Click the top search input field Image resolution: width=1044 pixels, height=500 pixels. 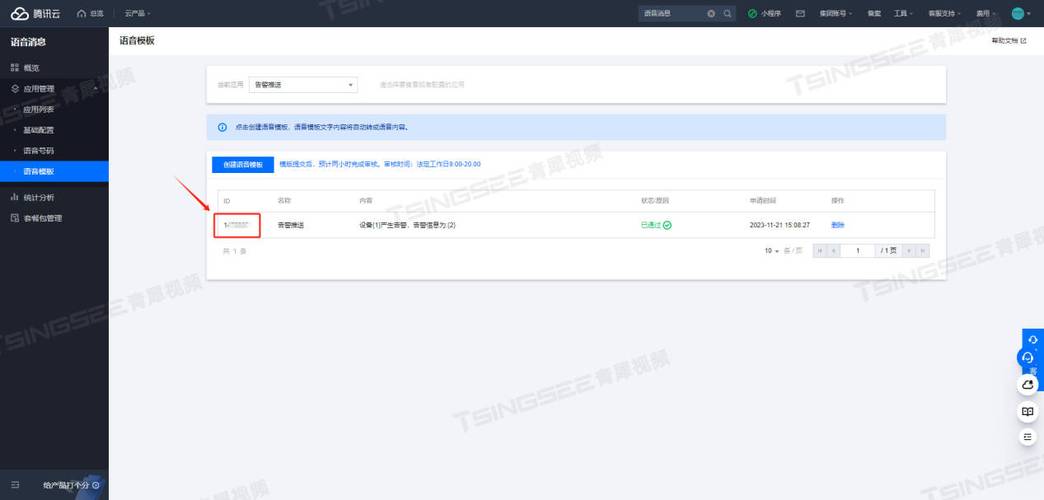(672, 13)
